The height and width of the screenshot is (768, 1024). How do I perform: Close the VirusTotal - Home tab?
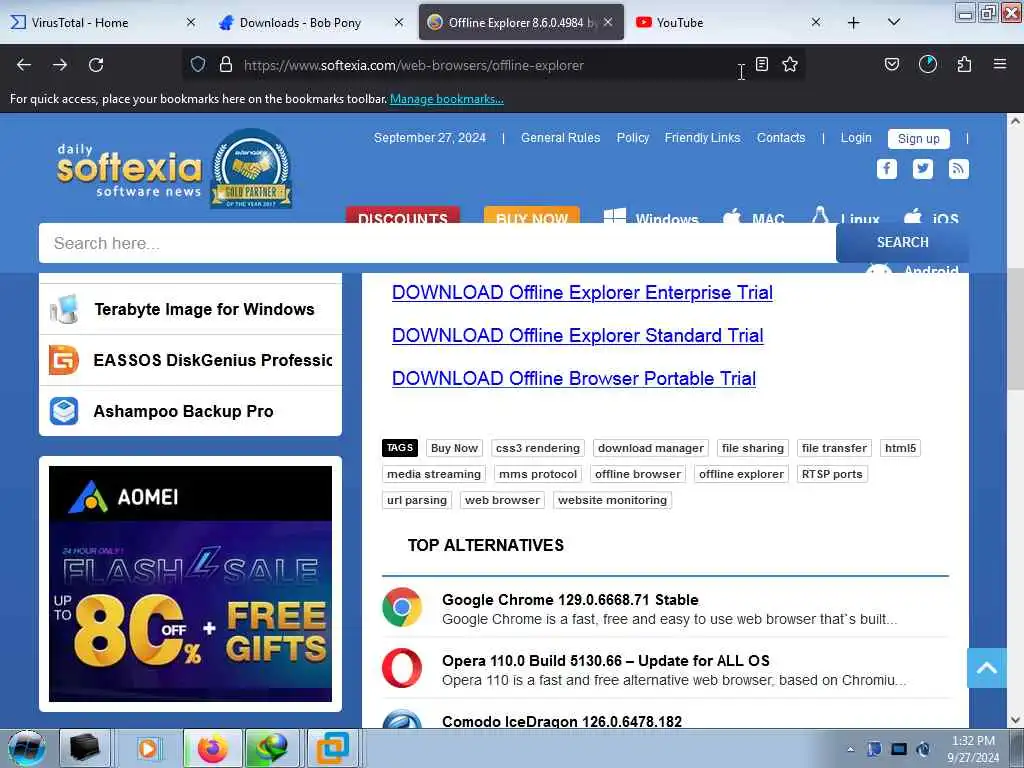pos(191,22)
